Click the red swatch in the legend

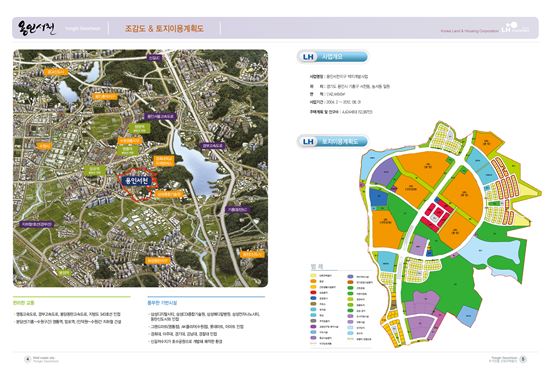click(313, 292)
